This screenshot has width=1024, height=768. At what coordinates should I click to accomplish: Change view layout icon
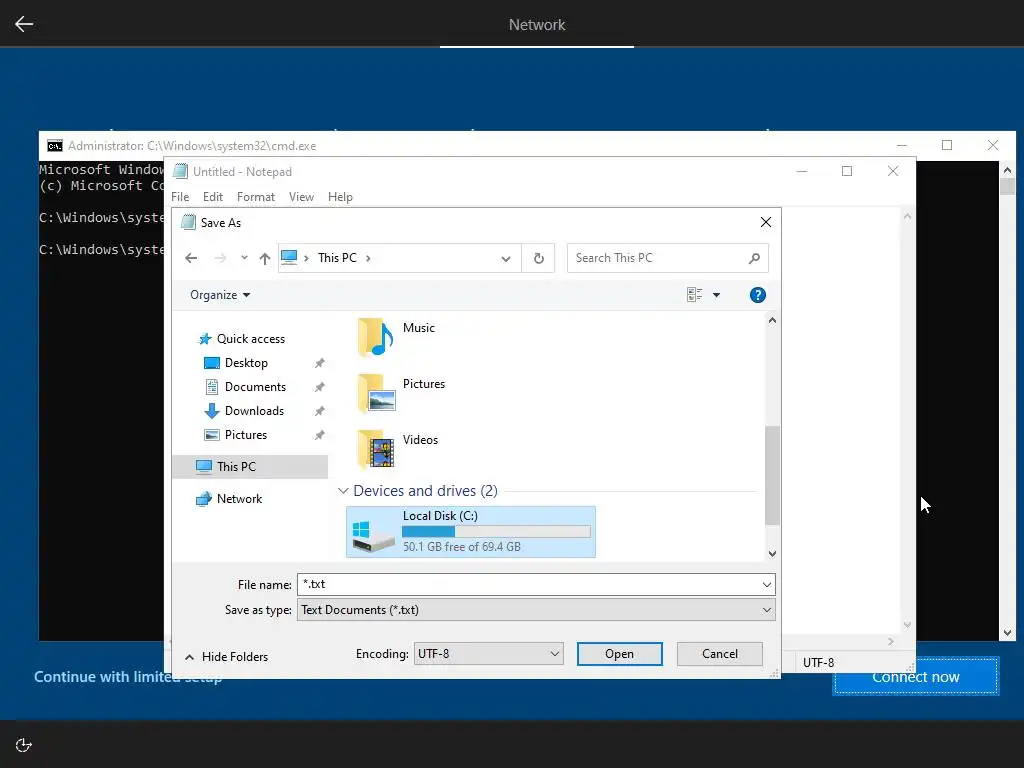694,295
